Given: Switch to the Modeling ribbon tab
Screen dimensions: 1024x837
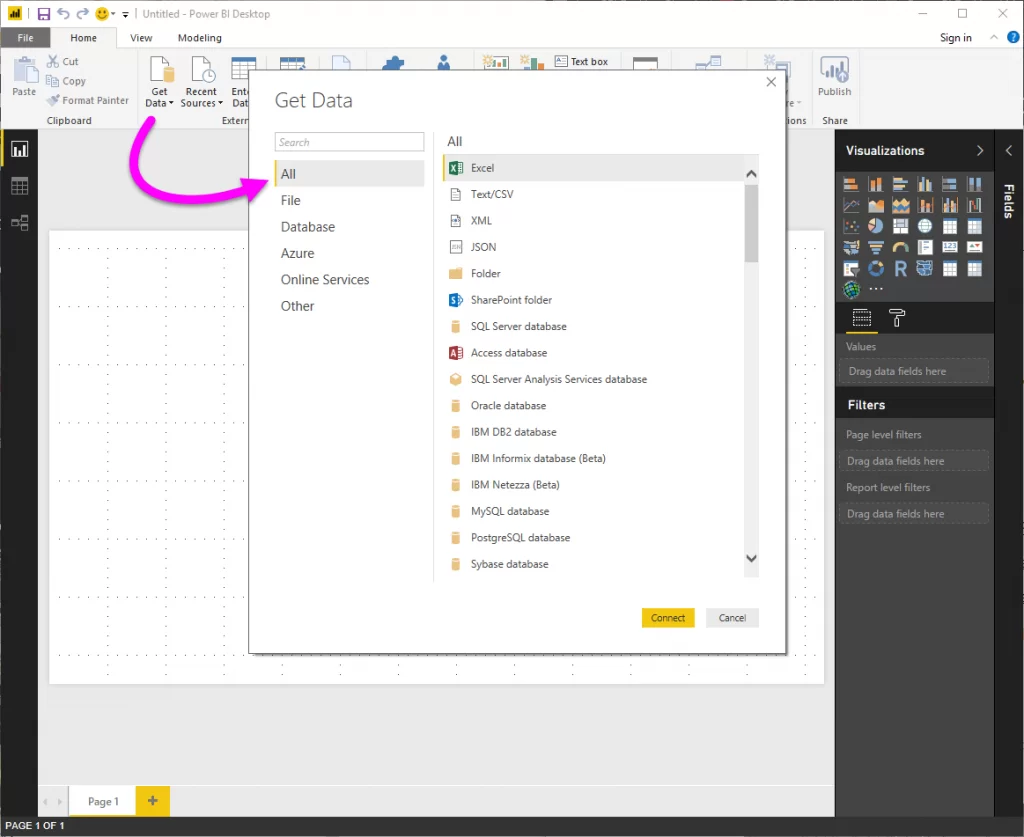Looking at the screenshot, I should click(x=199, y=37).
